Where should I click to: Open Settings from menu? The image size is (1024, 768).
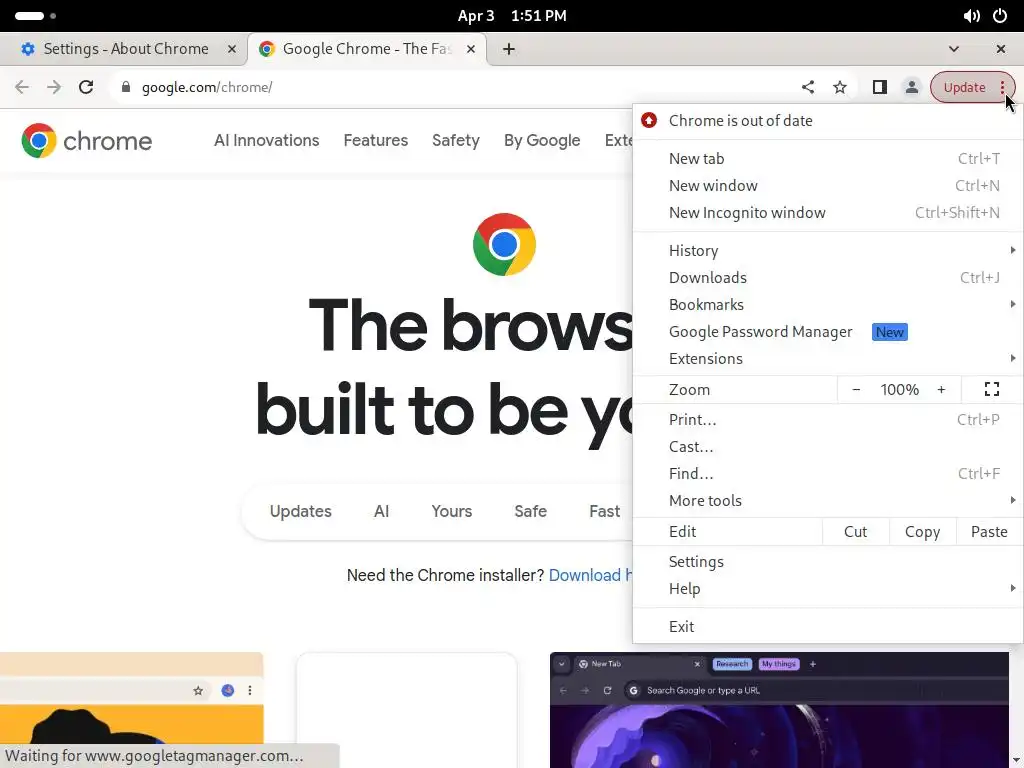[x=827, y=562]
